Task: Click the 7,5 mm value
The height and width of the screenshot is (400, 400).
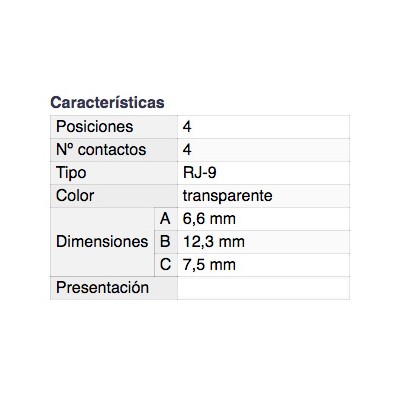Action: pos(209,265)
